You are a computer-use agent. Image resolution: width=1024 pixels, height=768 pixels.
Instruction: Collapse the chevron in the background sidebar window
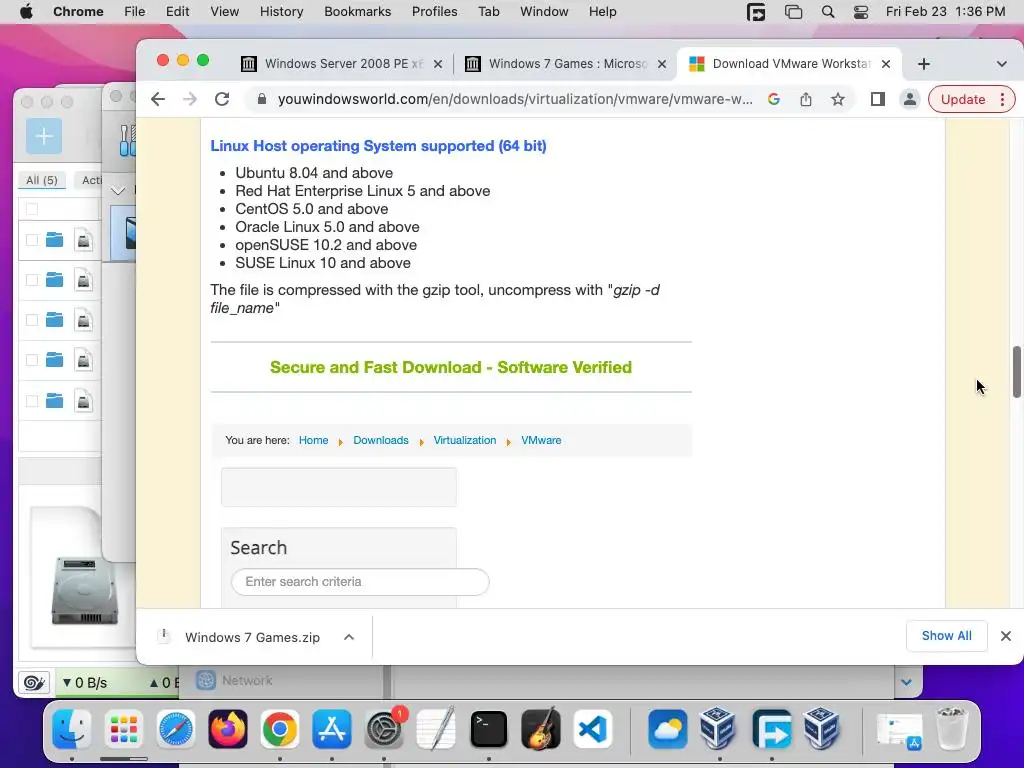[118, 191]
